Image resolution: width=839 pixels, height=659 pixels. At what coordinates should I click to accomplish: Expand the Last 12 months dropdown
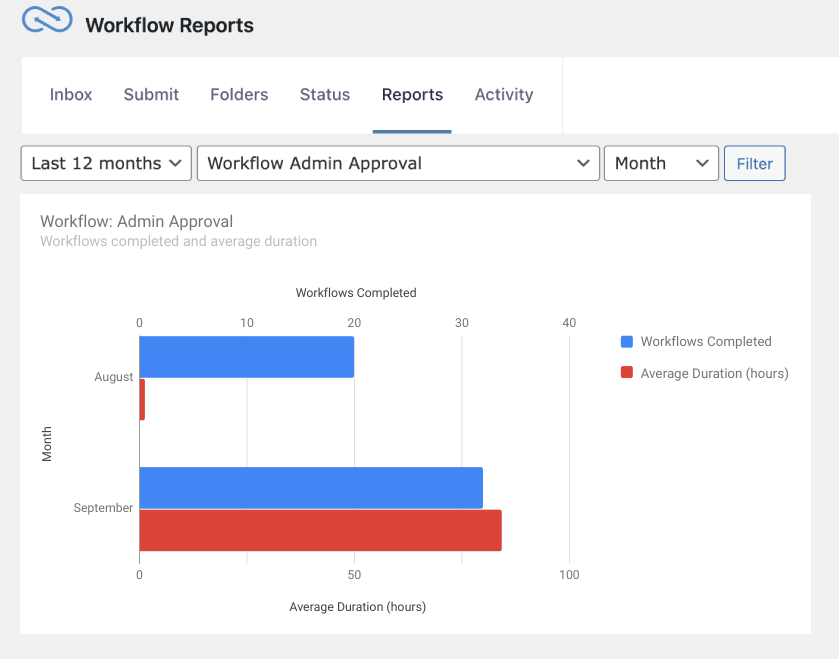coord(106,164)
